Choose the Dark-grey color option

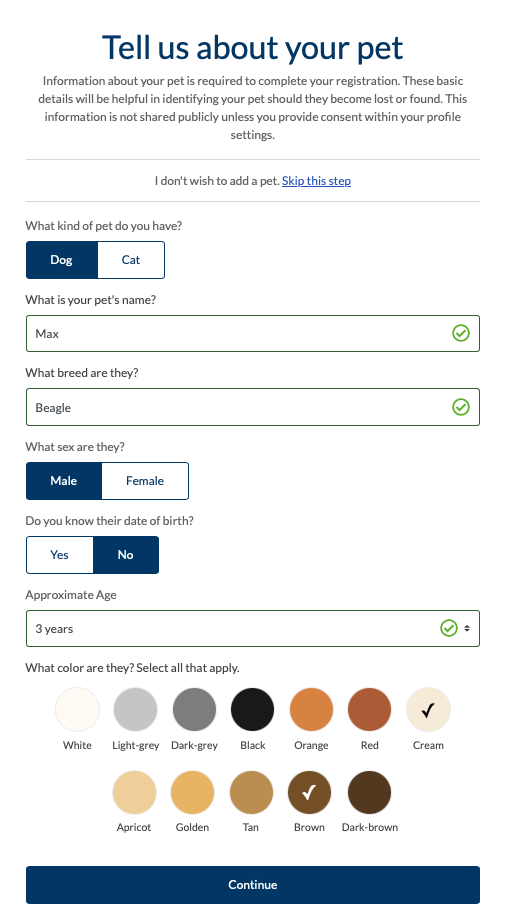pyautogui.click(x=194, y=709)
